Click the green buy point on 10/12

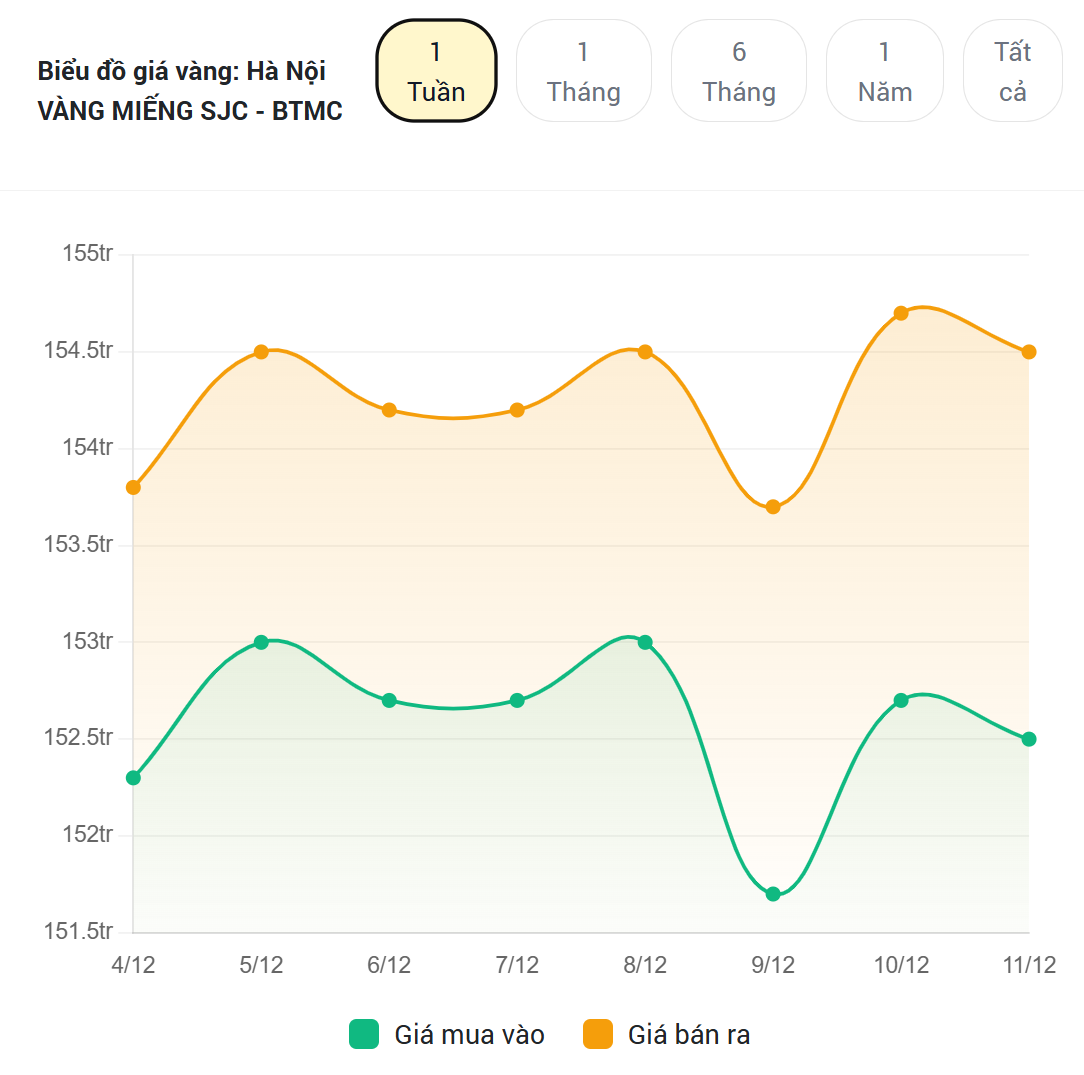click(901, 700)
